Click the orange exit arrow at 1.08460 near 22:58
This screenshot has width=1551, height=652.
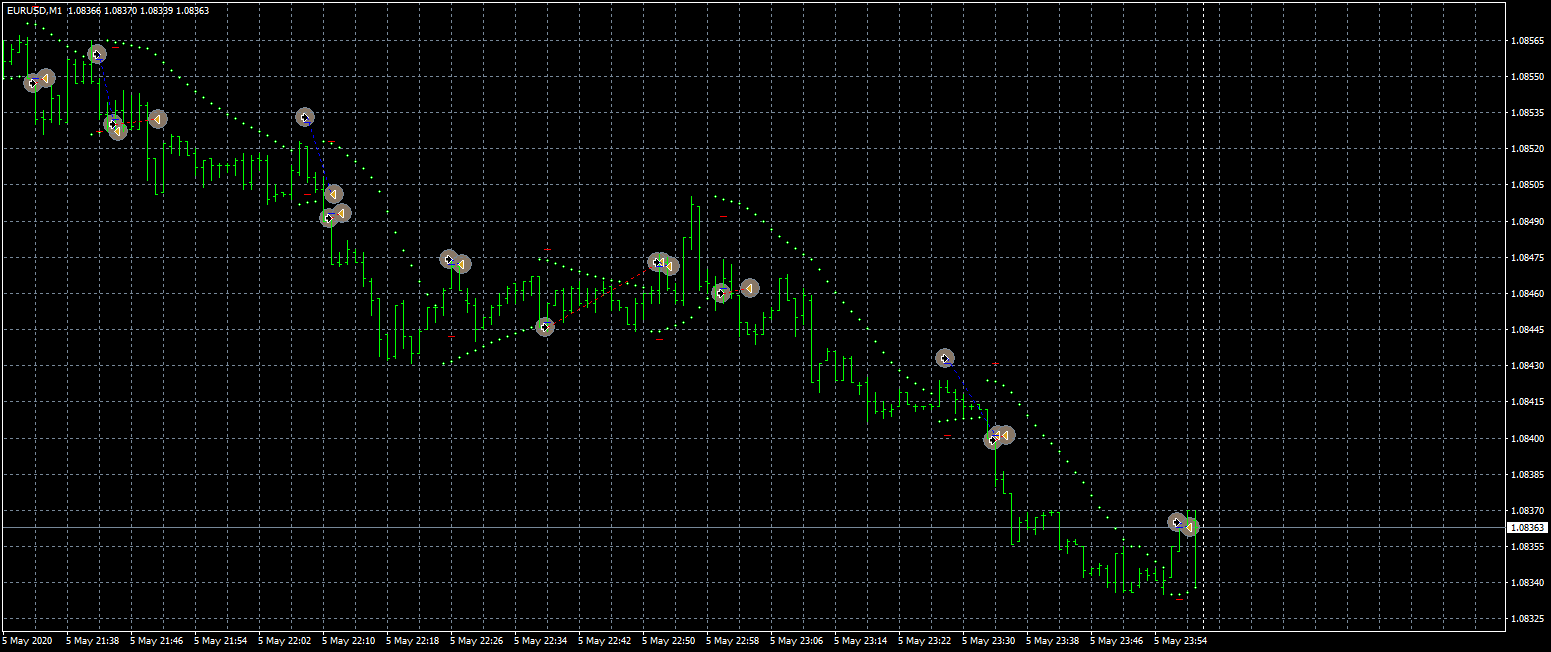click(749, 288)
